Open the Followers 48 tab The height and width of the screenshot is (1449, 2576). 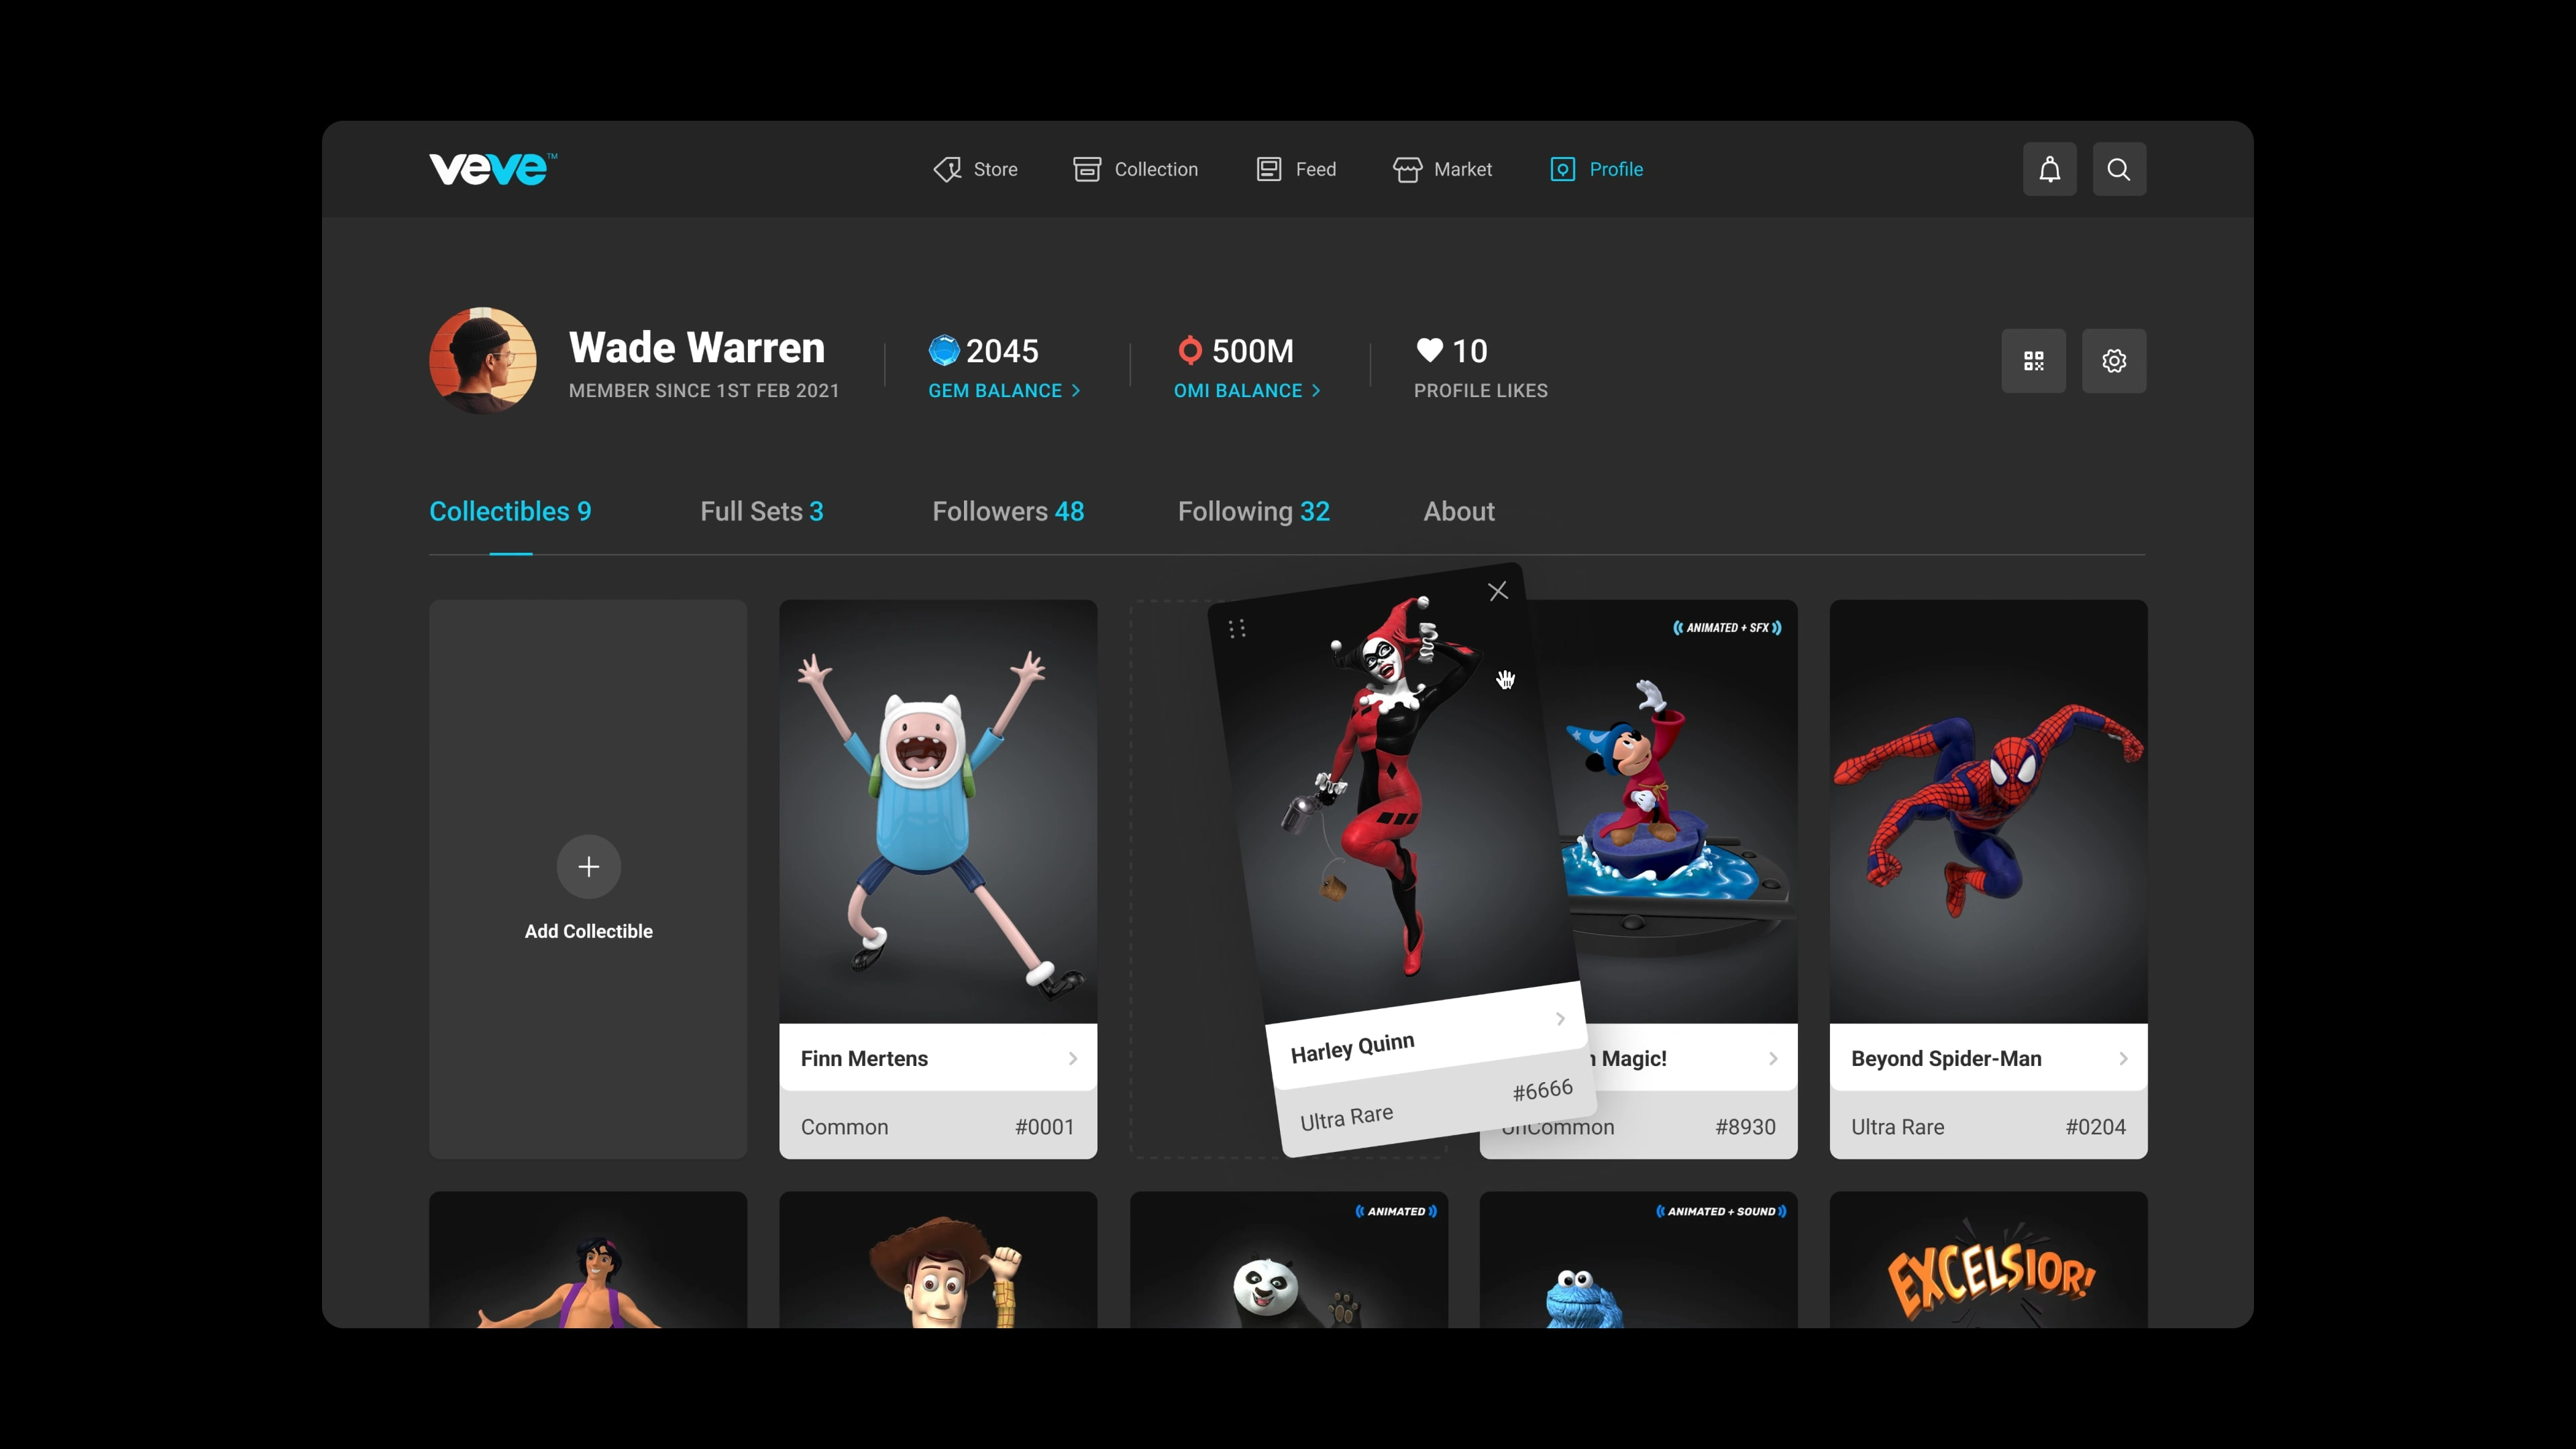[1007, 511]
